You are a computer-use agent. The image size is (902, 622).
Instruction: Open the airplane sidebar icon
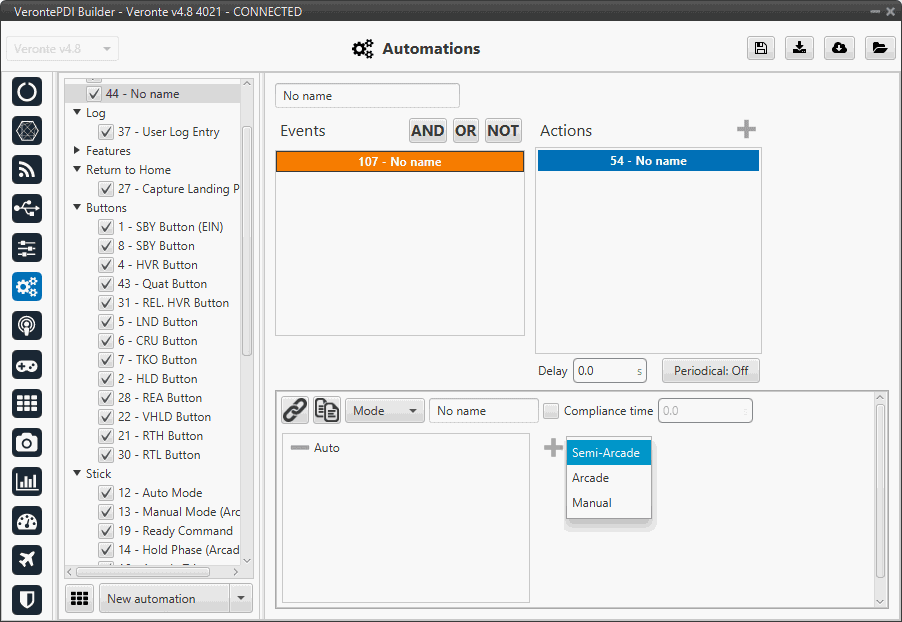pyautogui.click(x=27, y=559)
